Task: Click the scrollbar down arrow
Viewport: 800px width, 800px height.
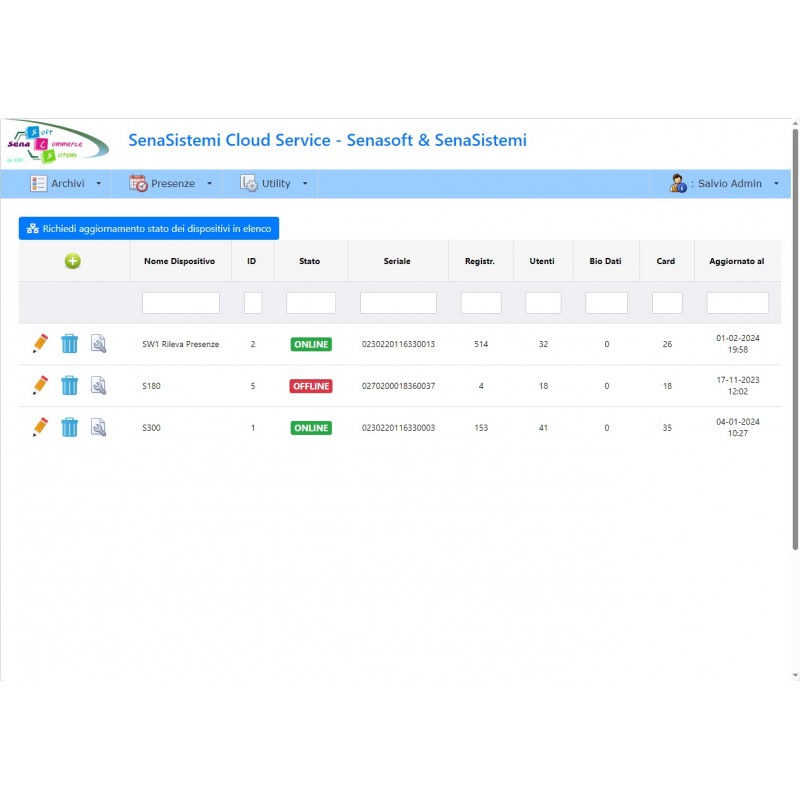Action: (795, 676)
